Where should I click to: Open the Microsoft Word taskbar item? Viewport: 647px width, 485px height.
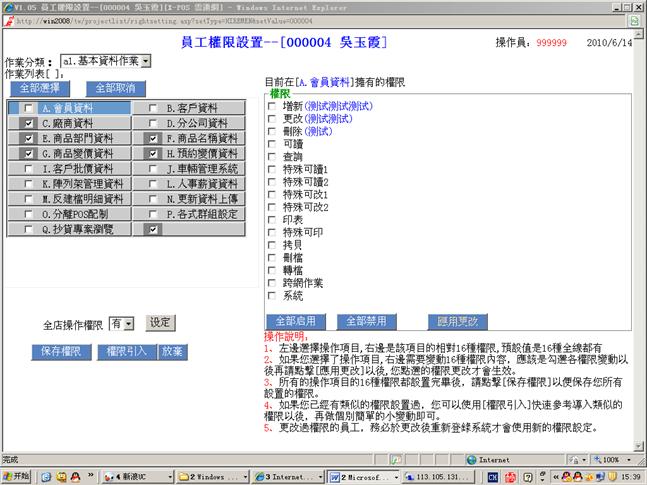click(x=369, y=477)
